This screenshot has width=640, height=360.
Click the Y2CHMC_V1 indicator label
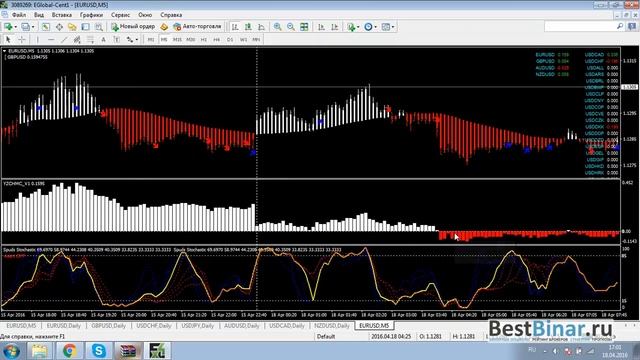coord(24,184)
